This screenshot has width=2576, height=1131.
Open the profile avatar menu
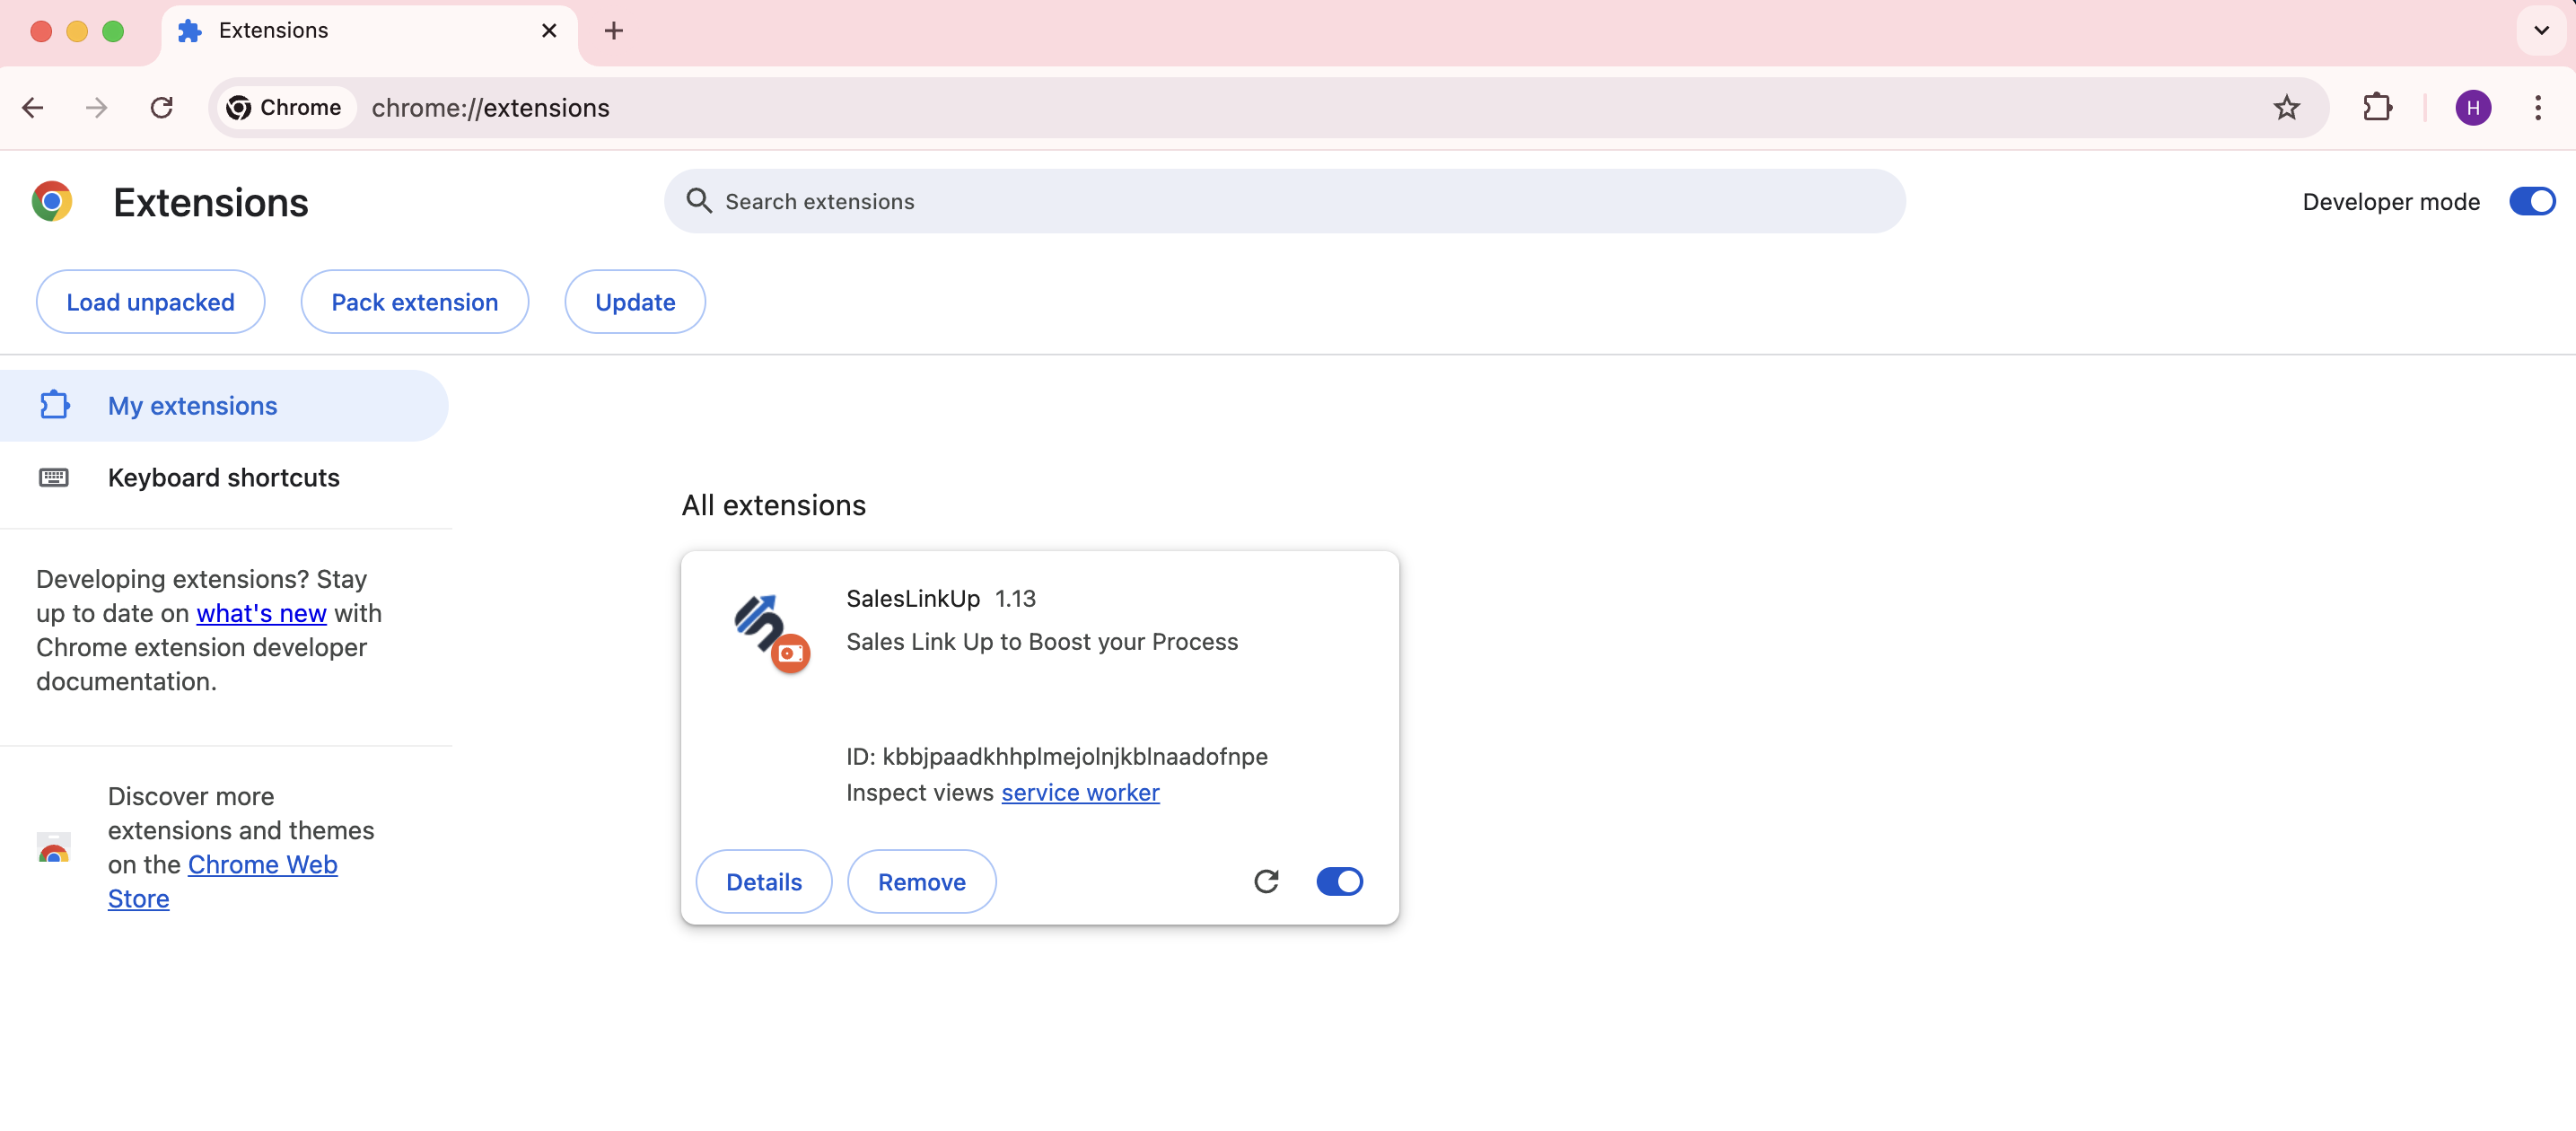(x=2473, y=107)
